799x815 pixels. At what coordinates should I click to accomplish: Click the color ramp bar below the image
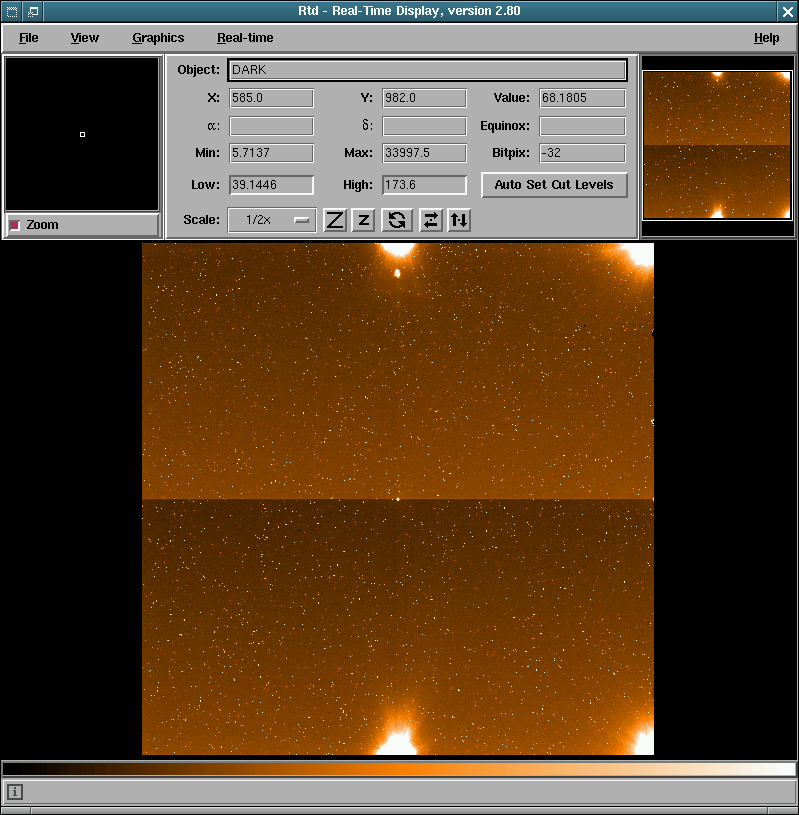tap(399, 769)
